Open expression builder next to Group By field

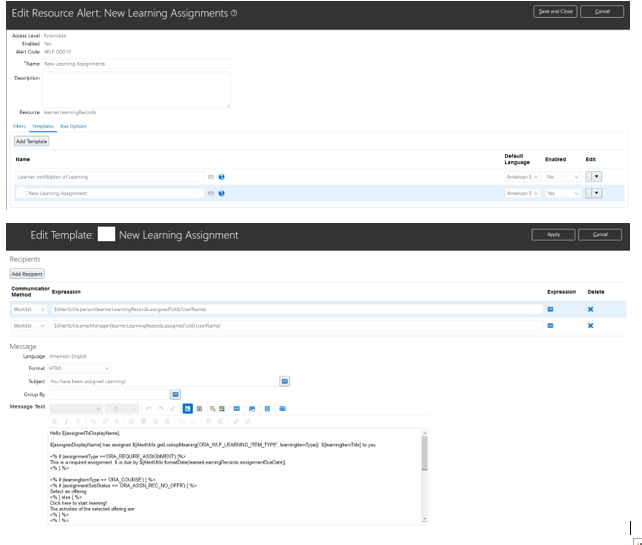(175, 394)
